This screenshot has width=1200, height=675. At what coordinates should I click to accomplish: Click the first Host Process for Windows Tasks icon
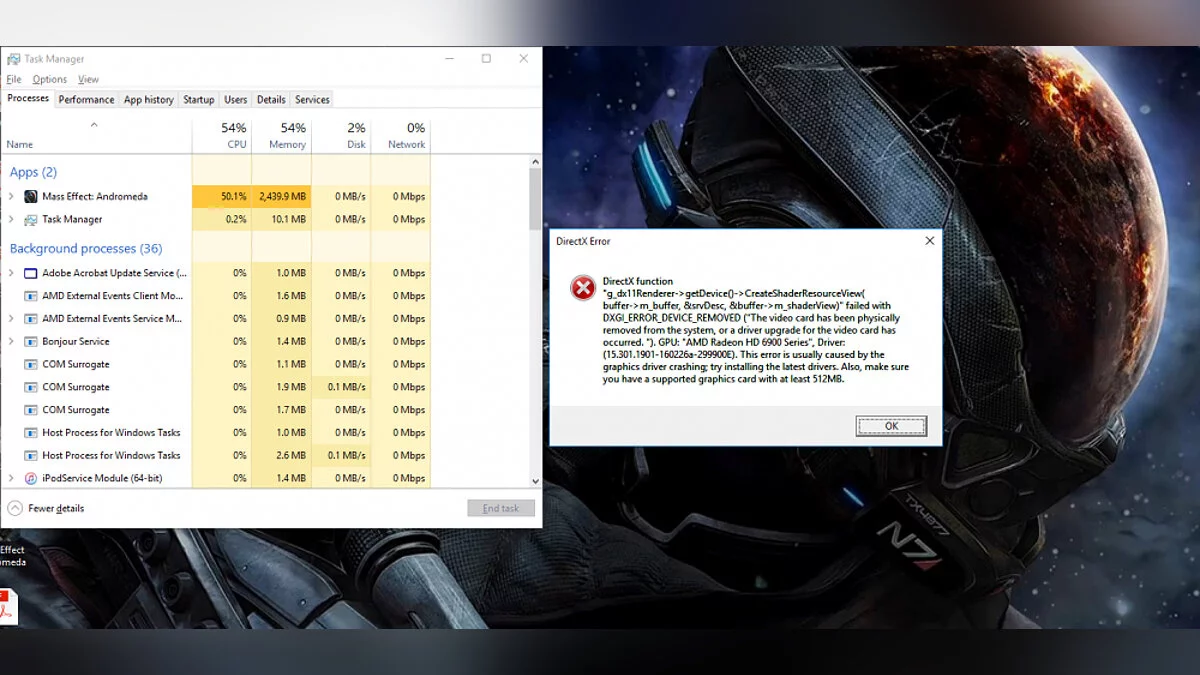tap(31, 433)
